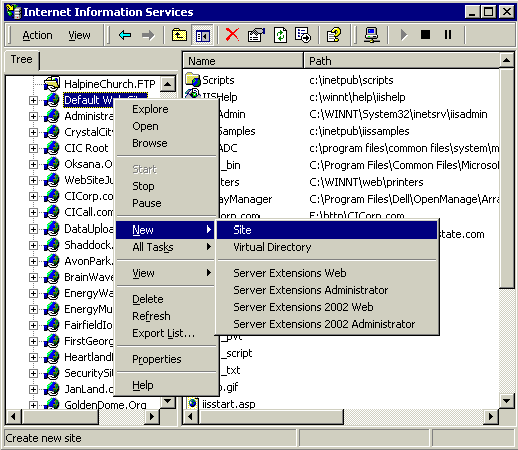This screenshot has width=518, height=450.
Task: Open the Properties toolbar icon
Action: pos(256,35)
